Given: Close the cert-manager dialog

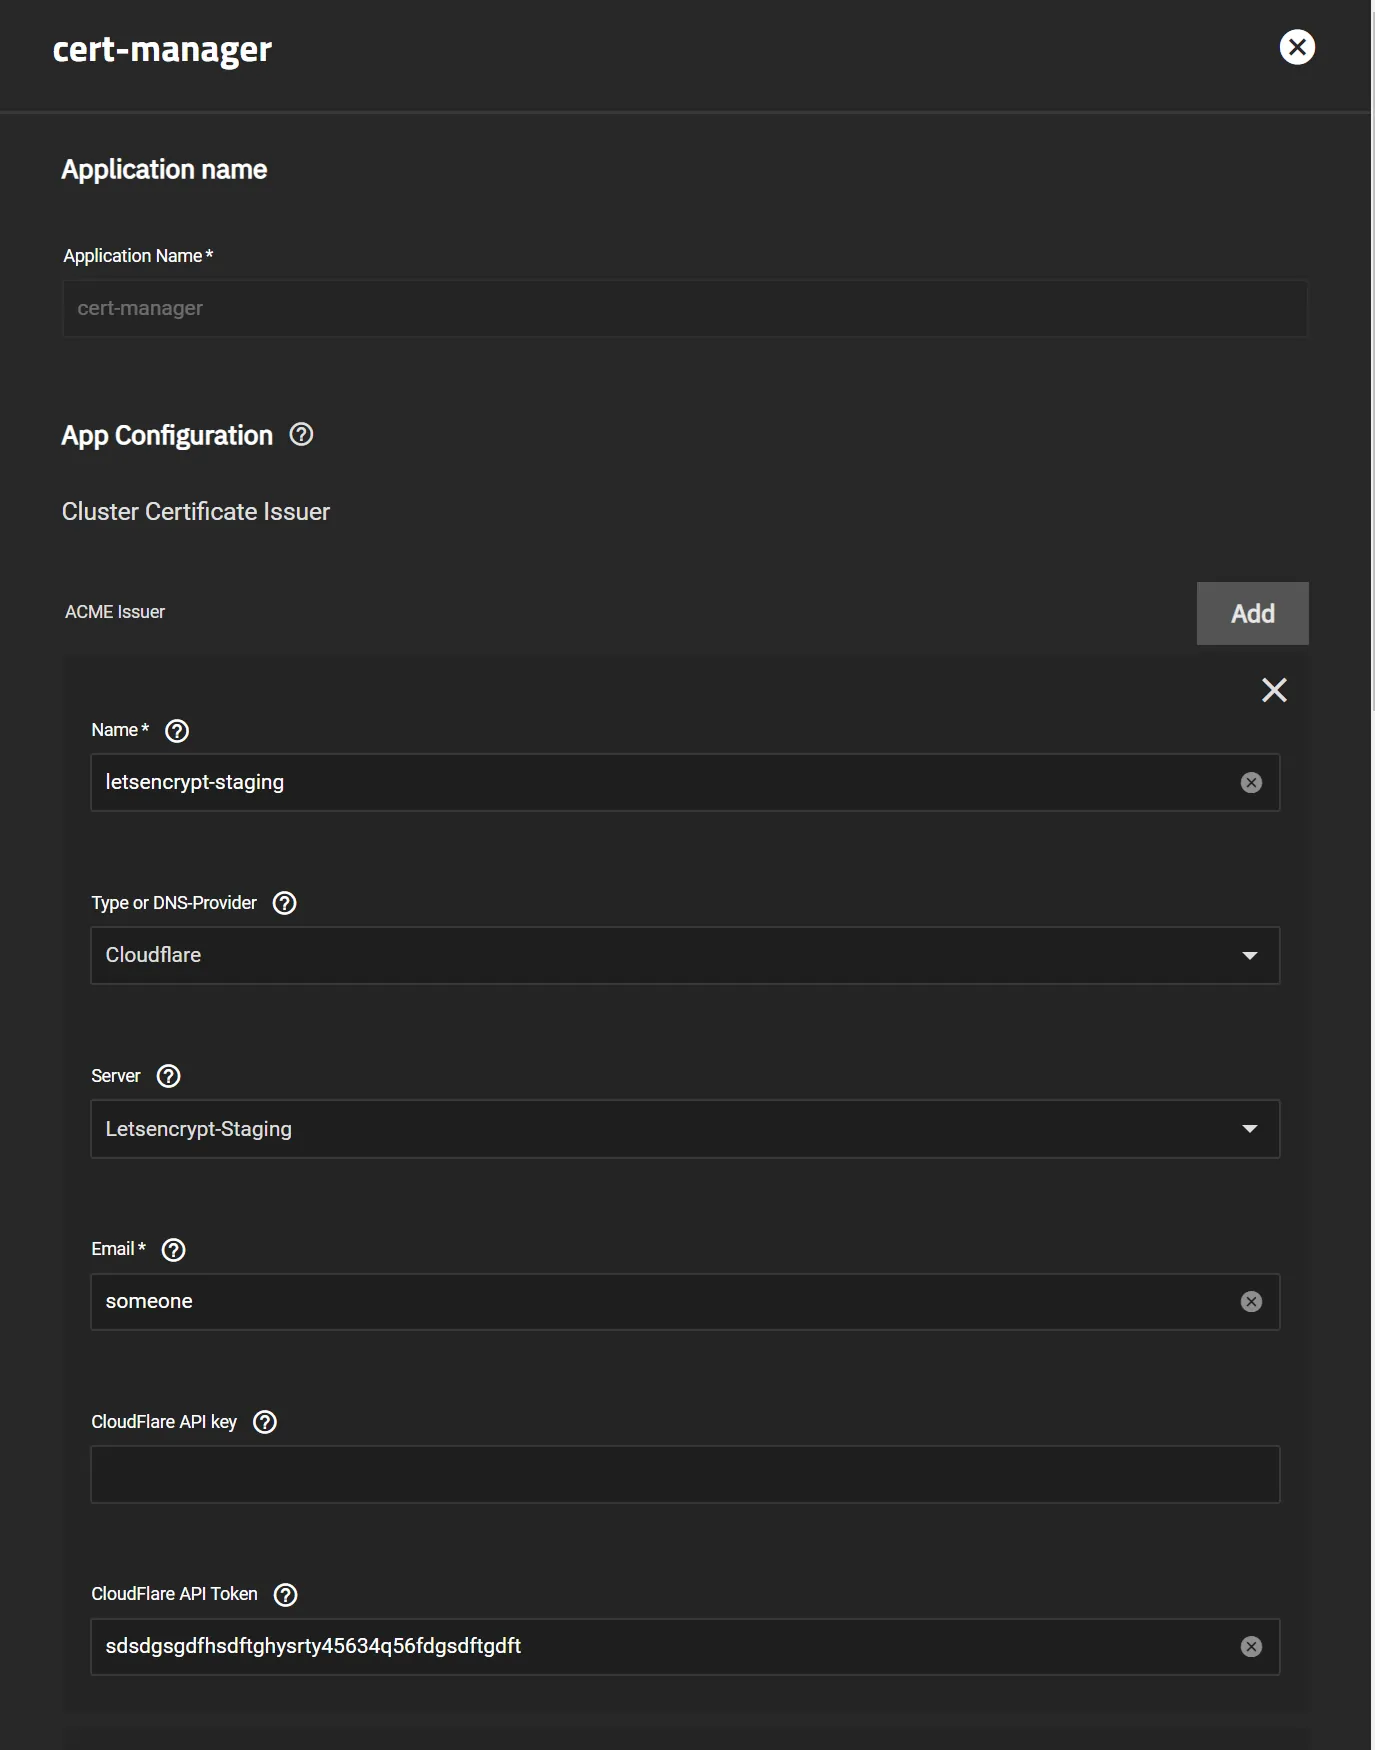Looking at the screenshot, I should click(1297, 47).
